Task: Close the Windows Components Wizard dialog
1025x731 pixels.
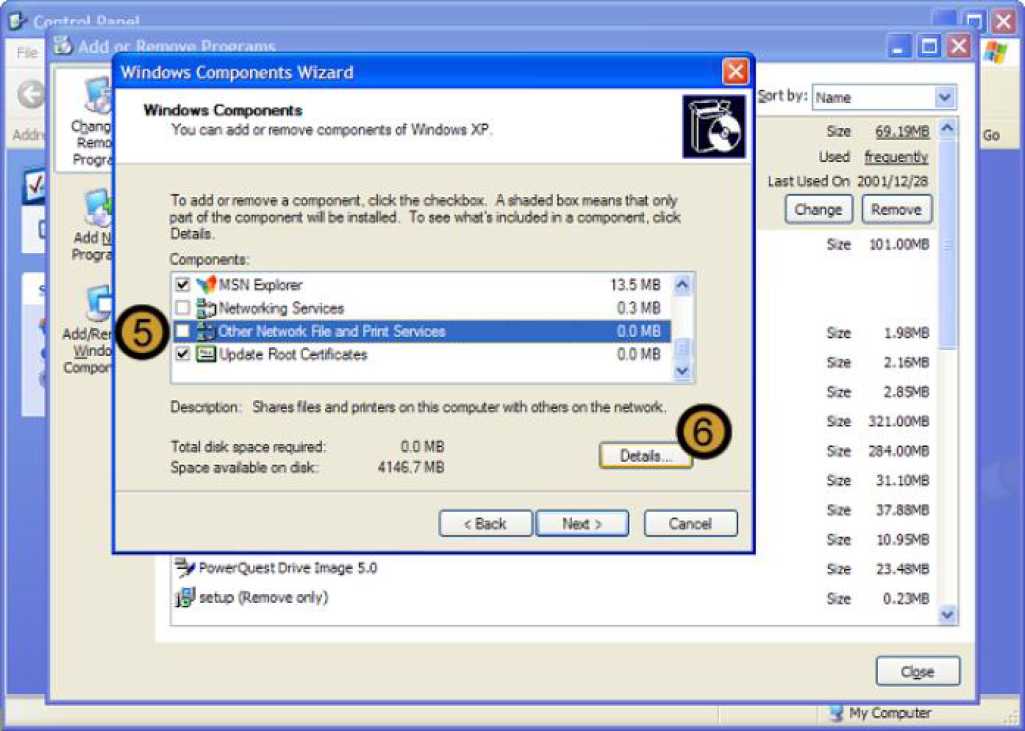Action: coord(735,71)
